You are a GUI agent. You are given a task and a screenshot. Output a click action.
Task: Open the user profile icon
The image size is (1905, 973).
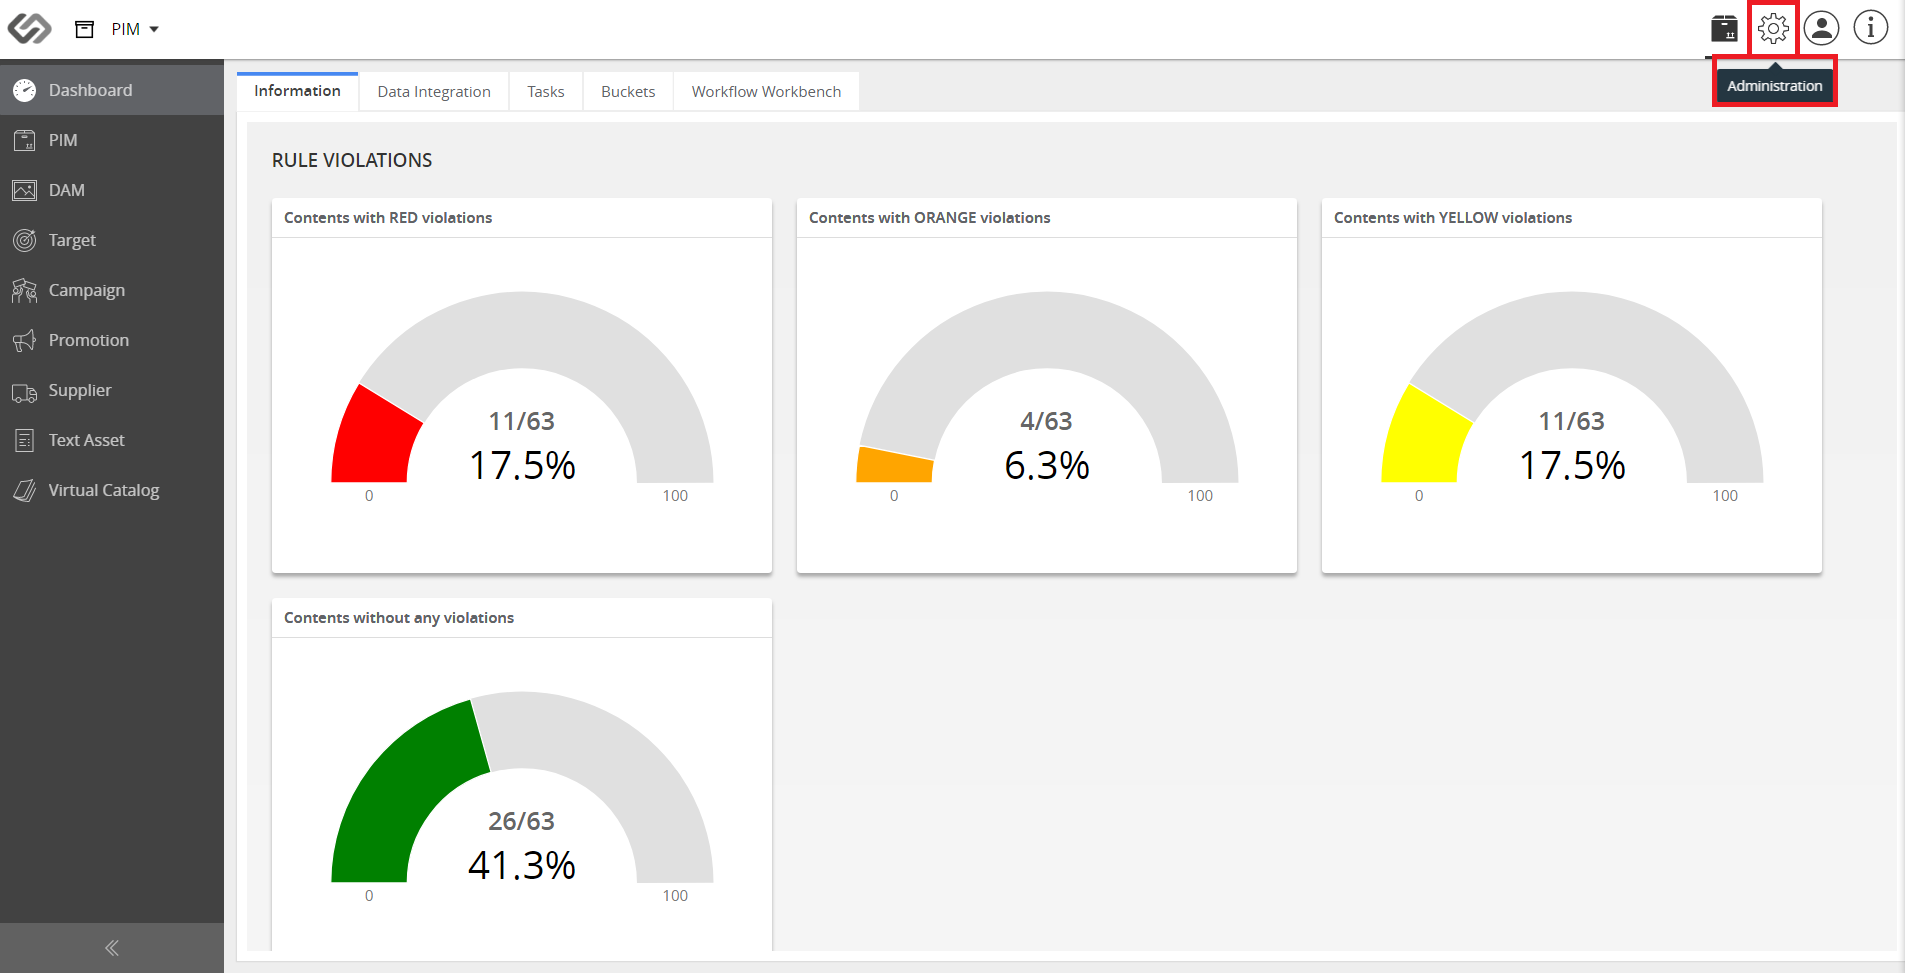point(1822,28)
